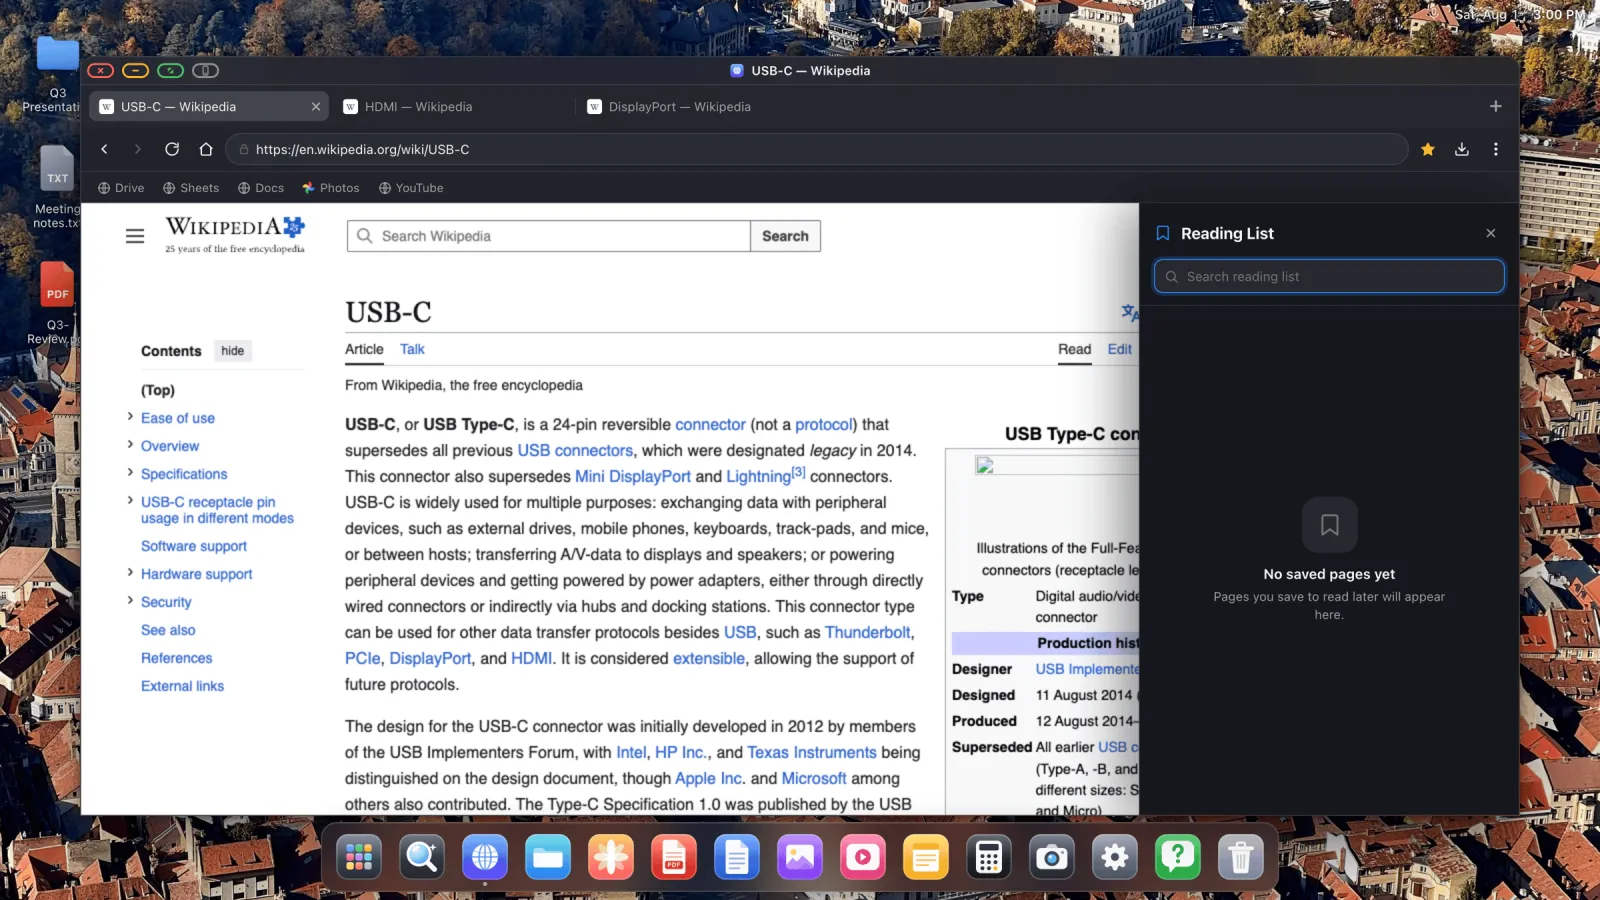Open the Docs bookmark
This screenshot has height=900, width=1600.
click(261, 188)
